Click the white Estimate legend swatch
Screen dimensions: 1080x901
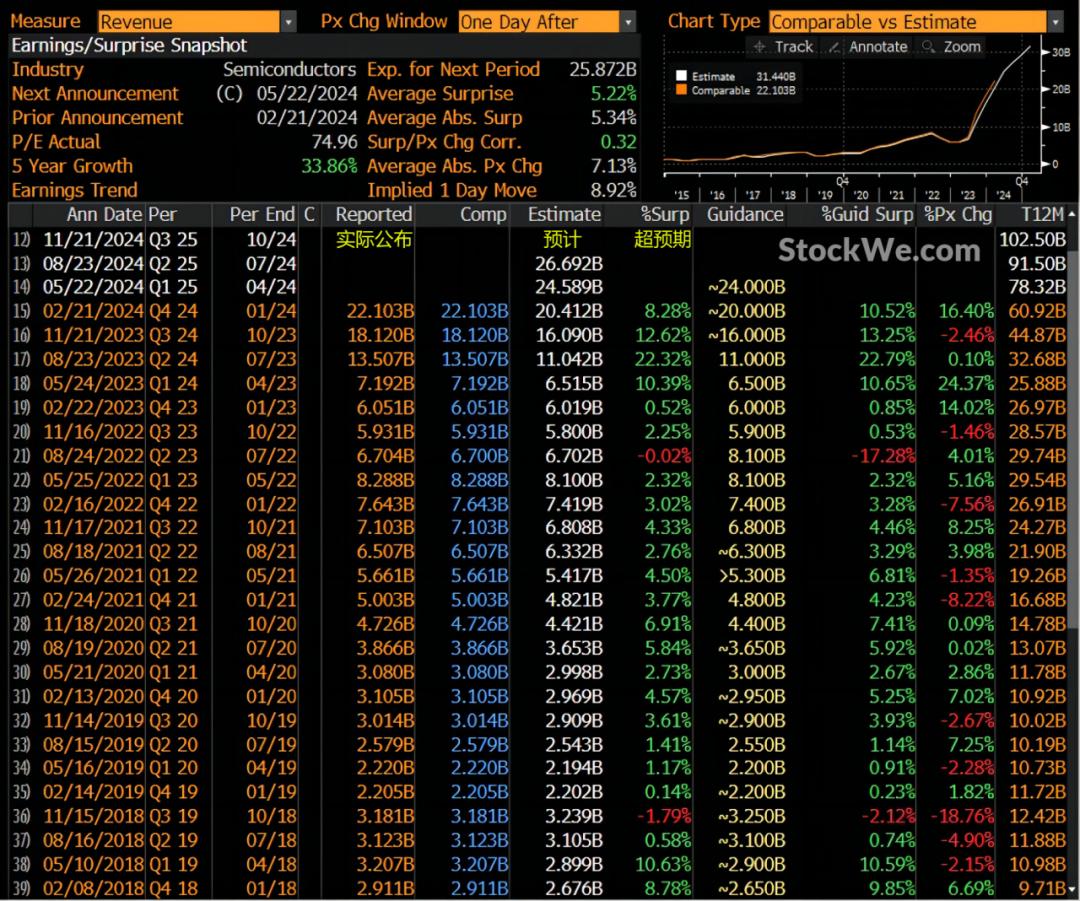coord(681,76)
